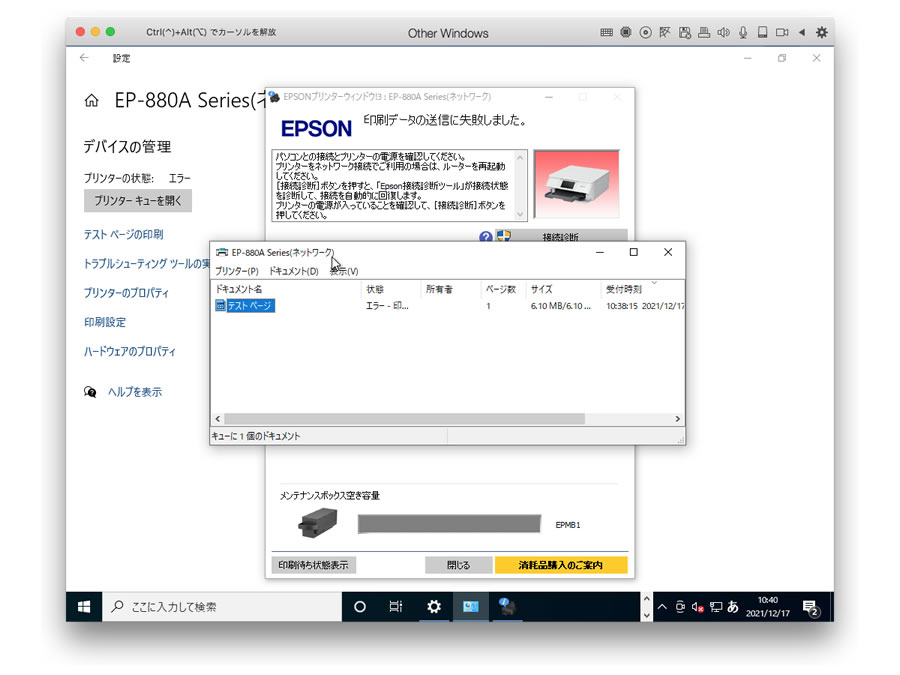Toggle Japanese IME あ indicator
Viewport: 900px width, 675px height.
[x=733, y=607]
